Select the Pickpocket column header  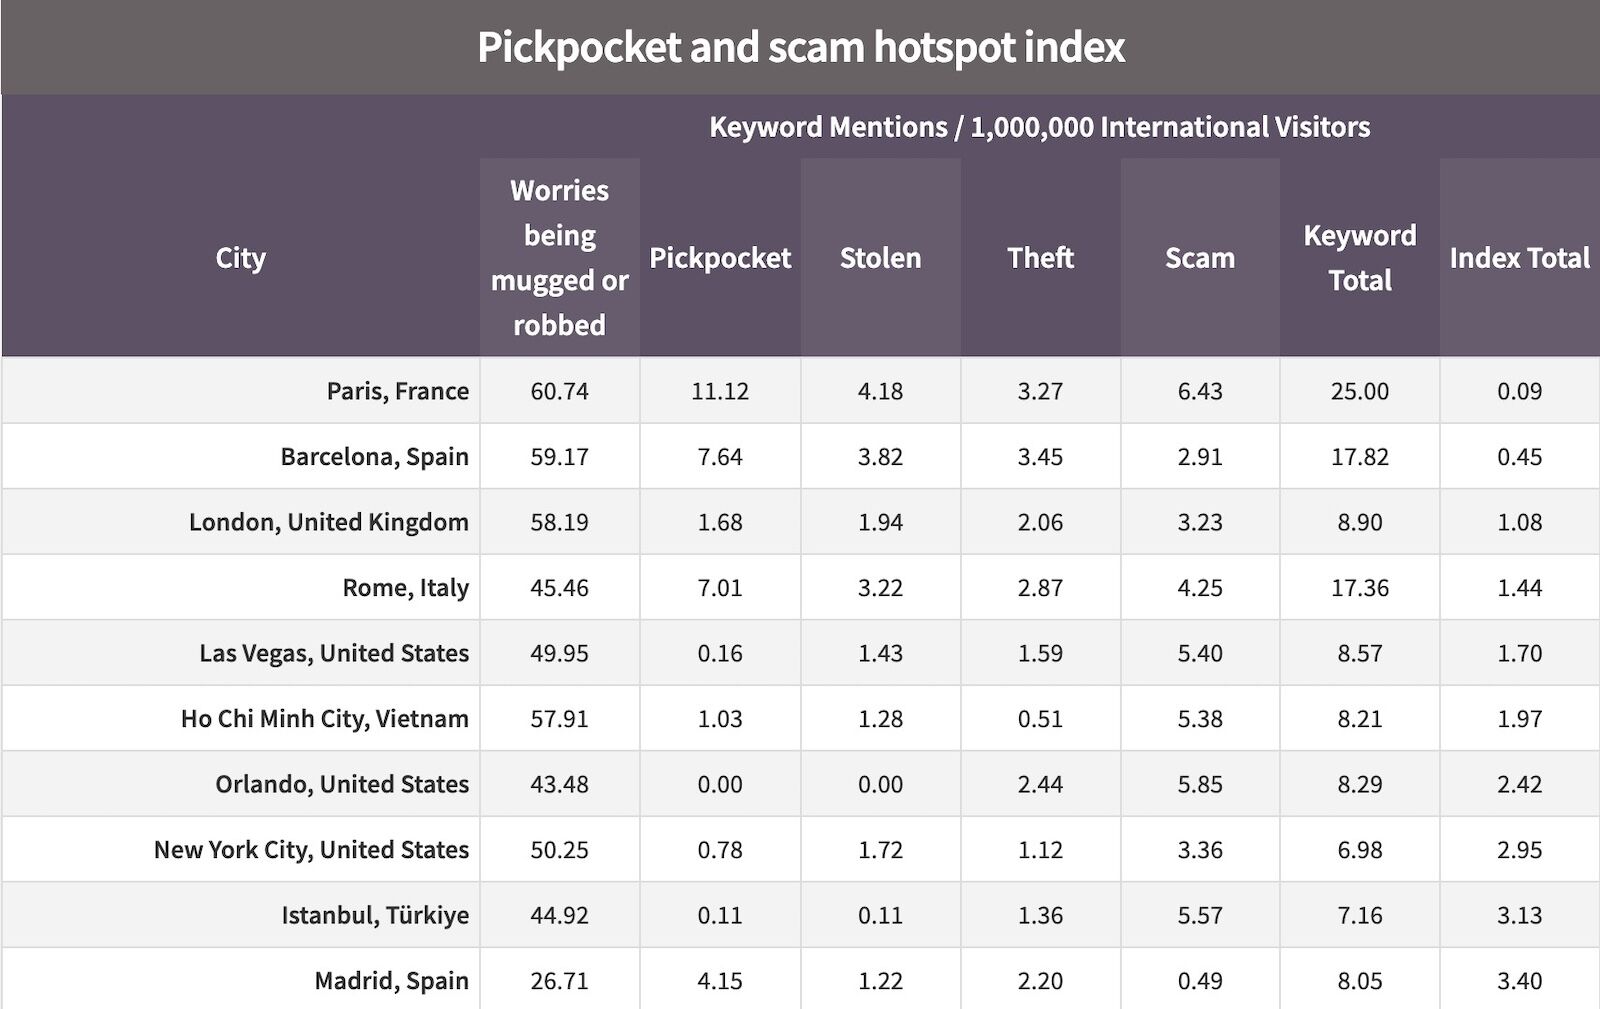coord(720,258)
